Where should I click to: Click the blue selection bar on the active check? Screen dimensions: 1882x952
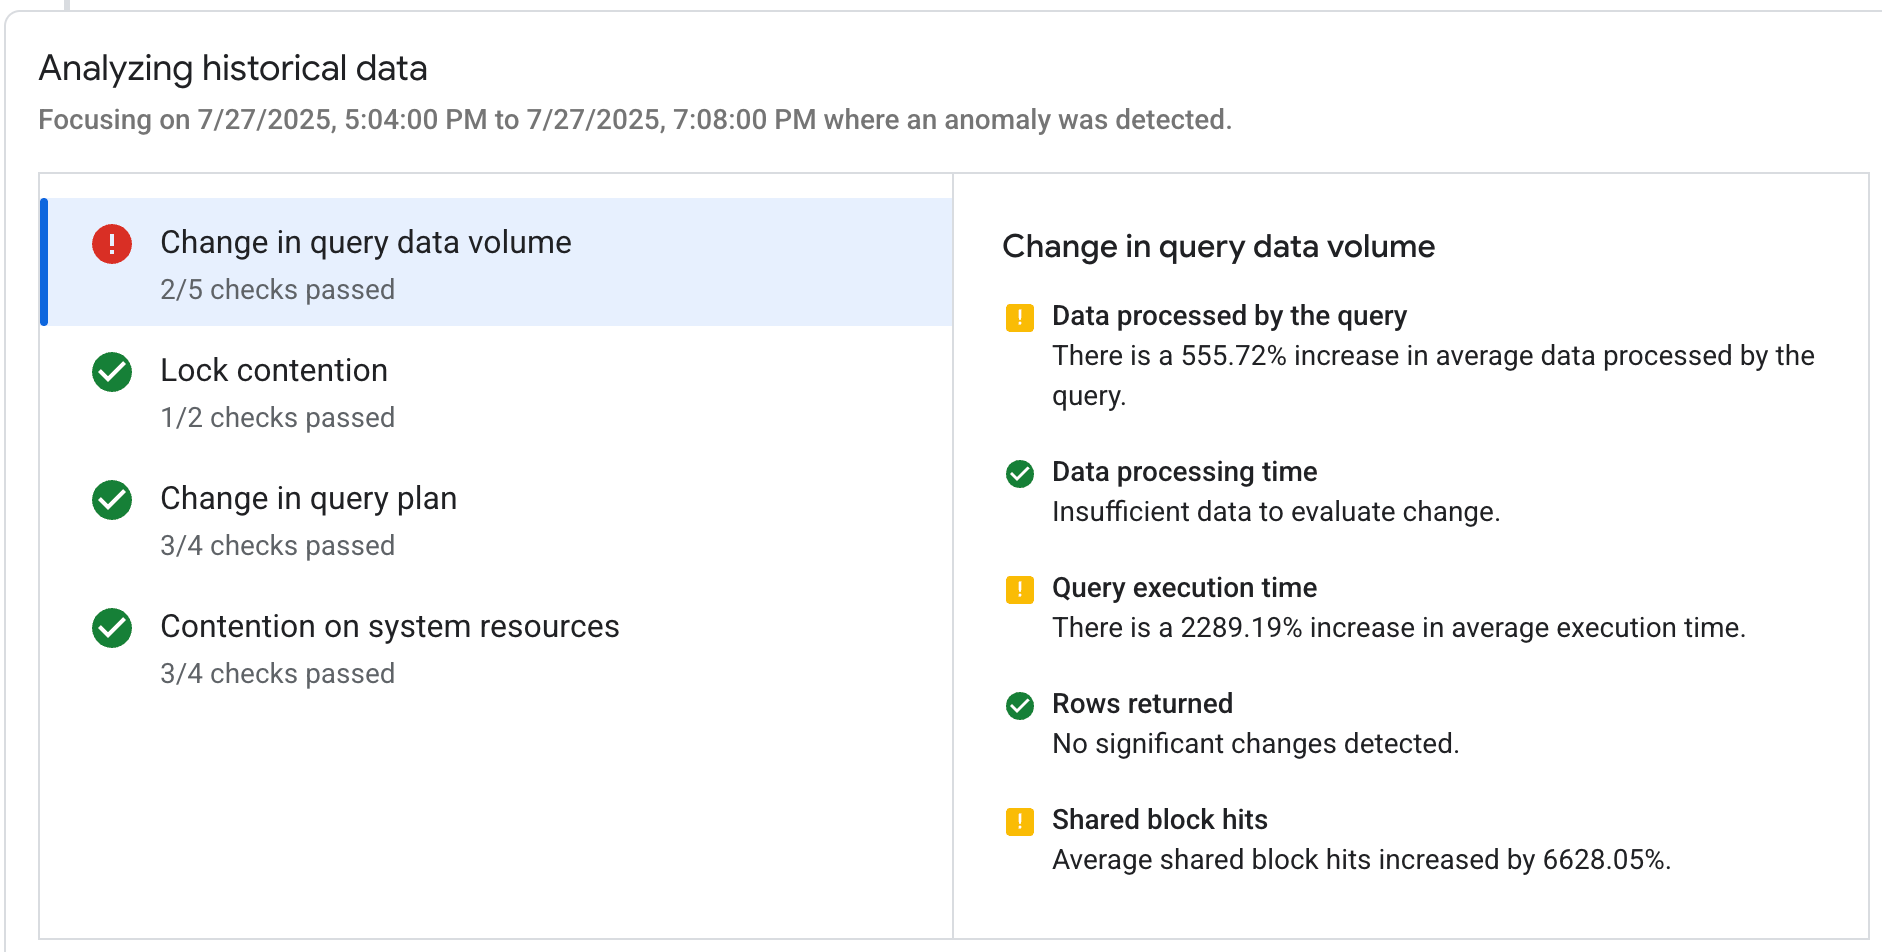click(44, 262)
